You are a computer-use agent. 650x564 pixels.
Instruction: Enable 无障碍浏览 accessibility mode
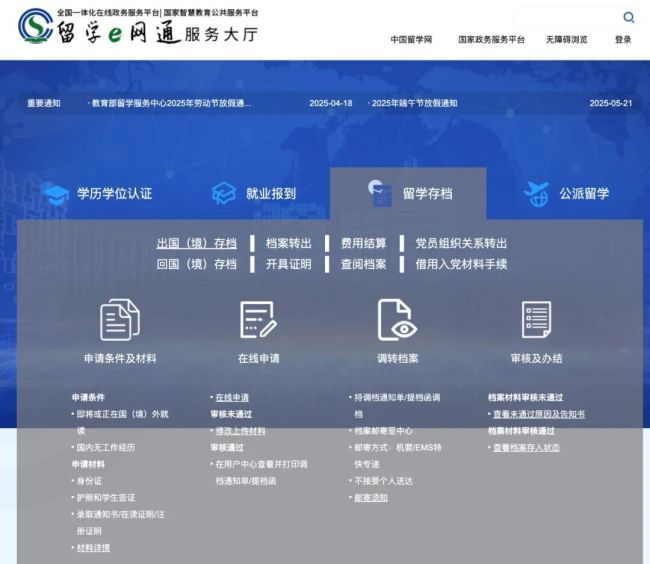tap(567, 40)
